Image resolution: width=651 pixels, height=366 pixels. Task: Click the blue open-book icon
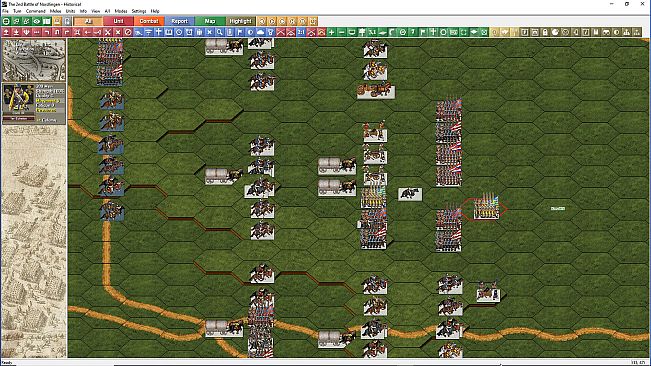pos(169,32)
